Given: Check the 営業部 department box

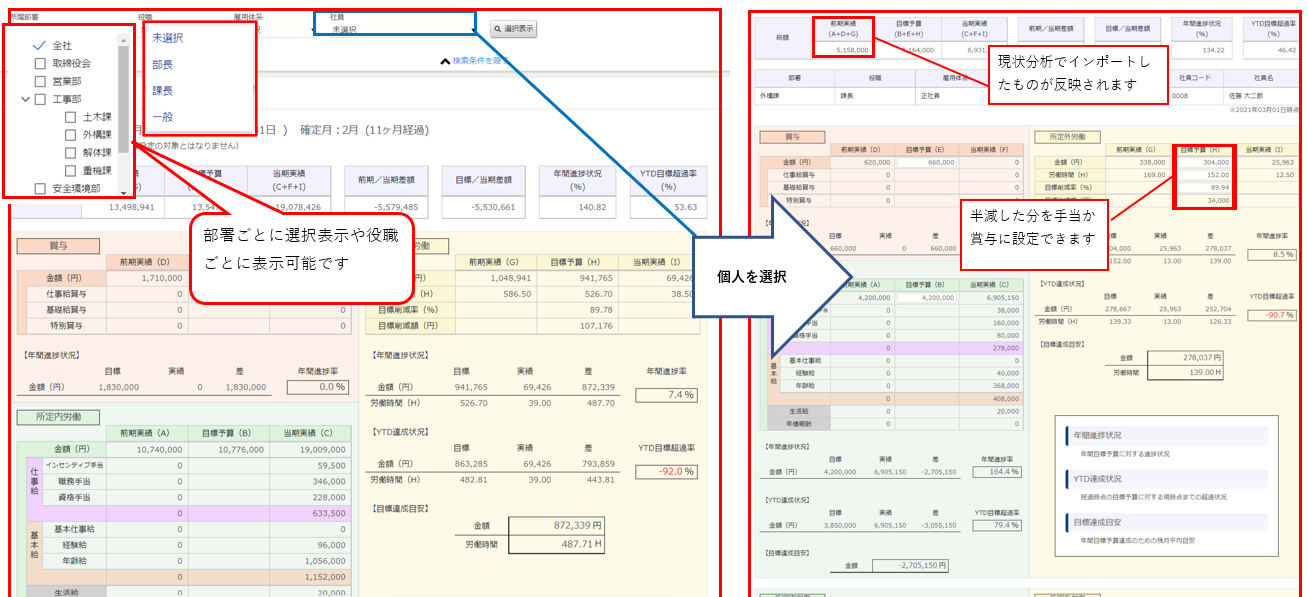Looking at the screenshot, I should [40, 81].
